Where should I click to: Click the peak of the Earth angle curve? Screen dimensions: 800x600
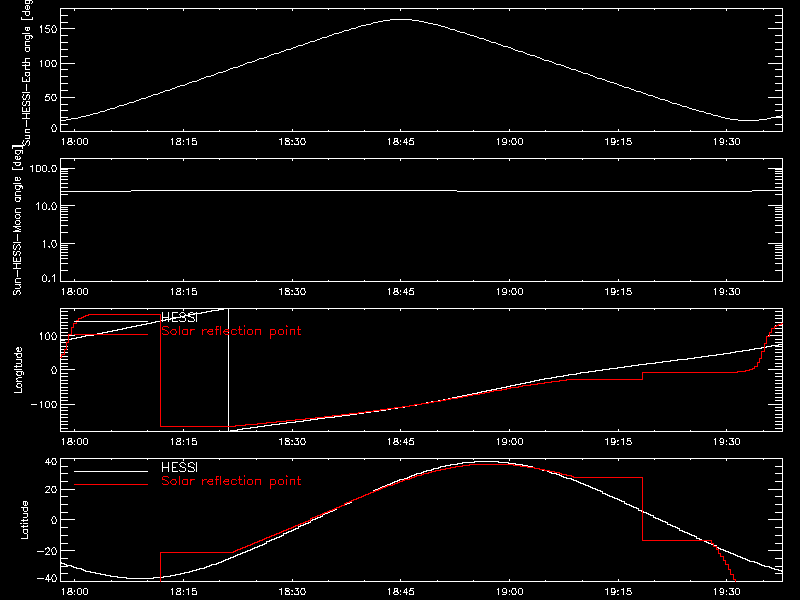pos(402,19)
